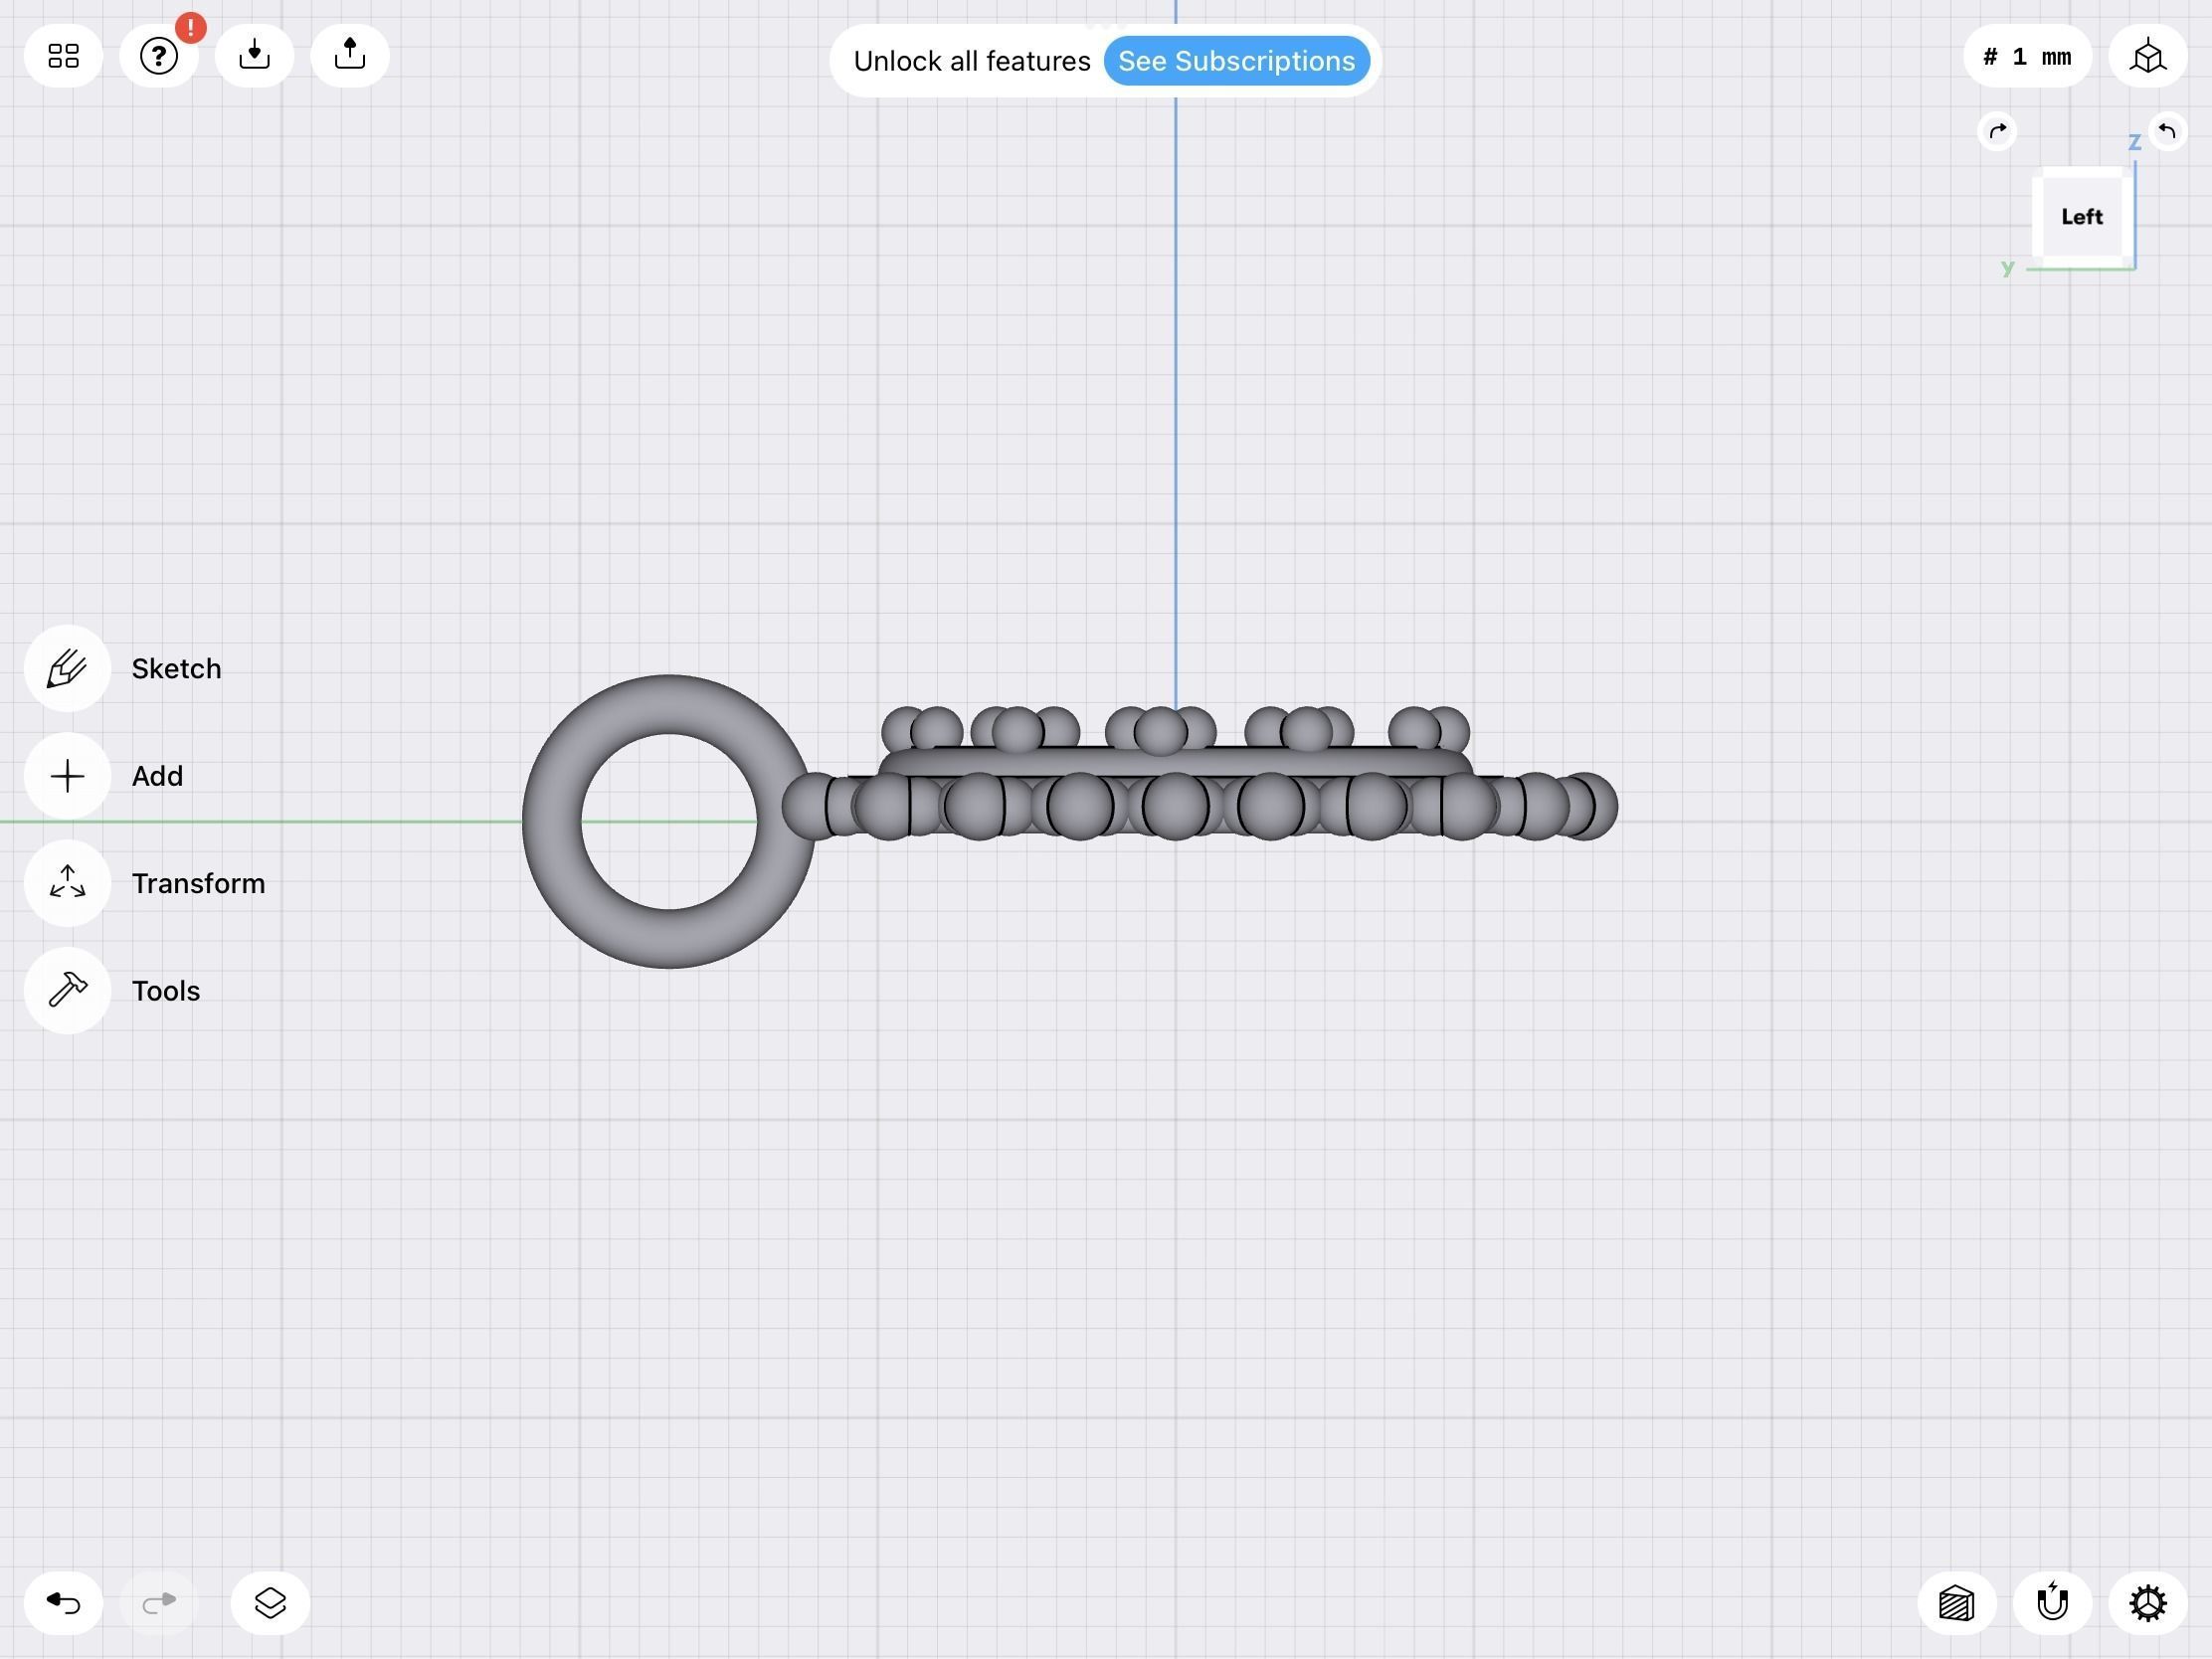
Task: Open the layers/items panel
Action: click(270, 1603)
